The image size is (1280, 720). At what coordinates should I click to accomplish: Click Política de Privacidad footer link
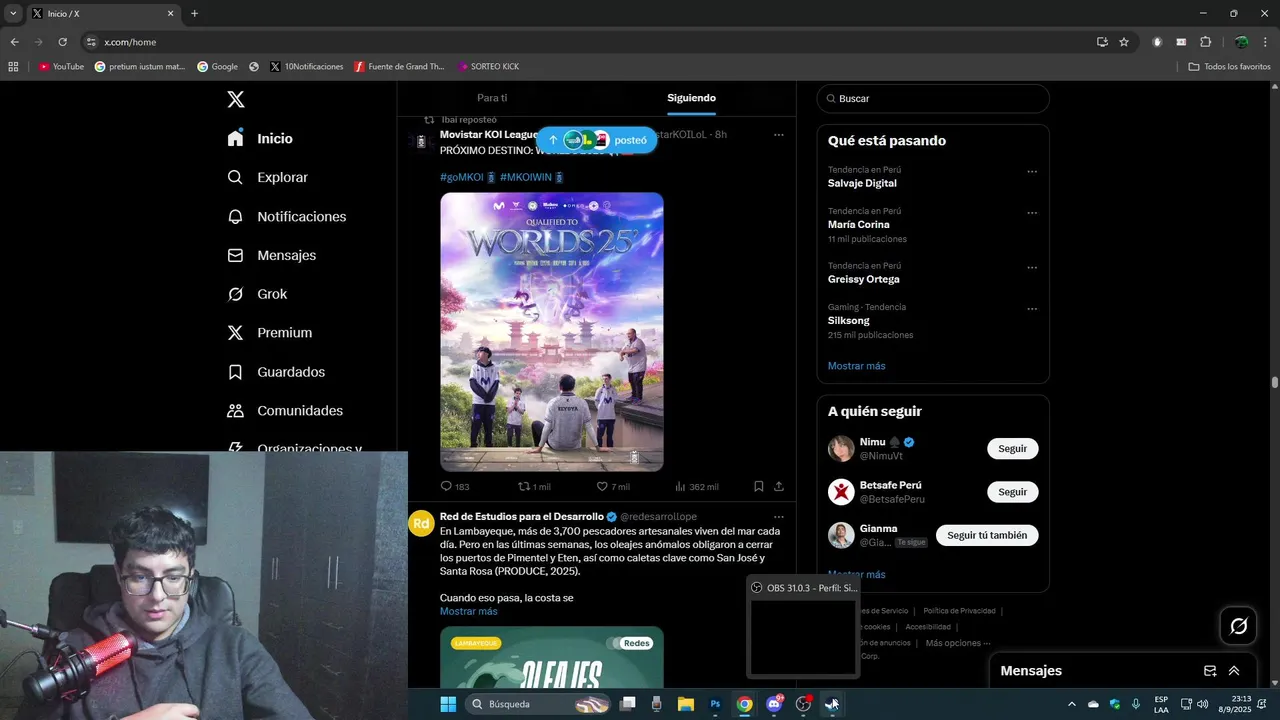pyautogui.click(x=959, y=611)
